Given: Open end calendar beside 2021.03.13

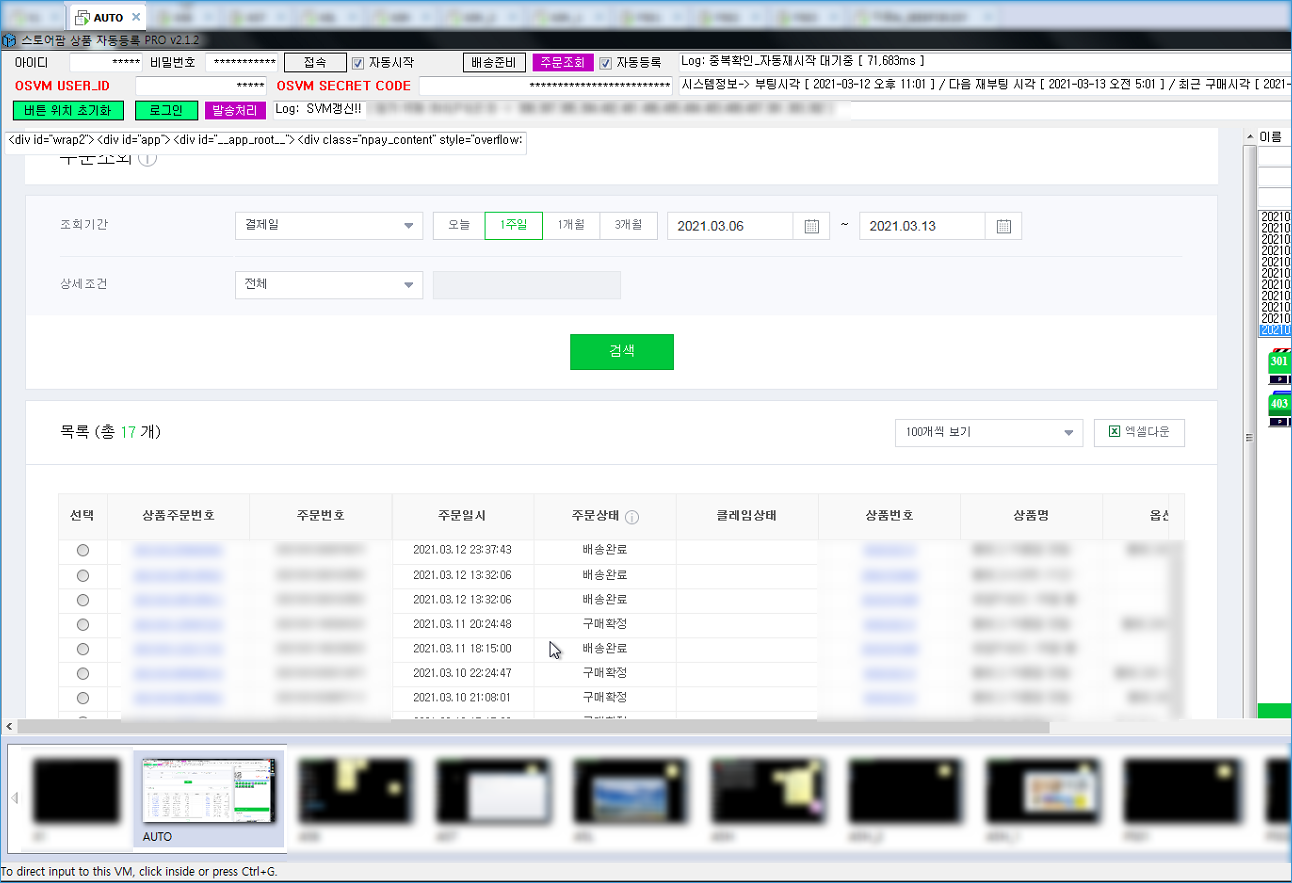Looking at the screenshot, I should (1003, 226).
